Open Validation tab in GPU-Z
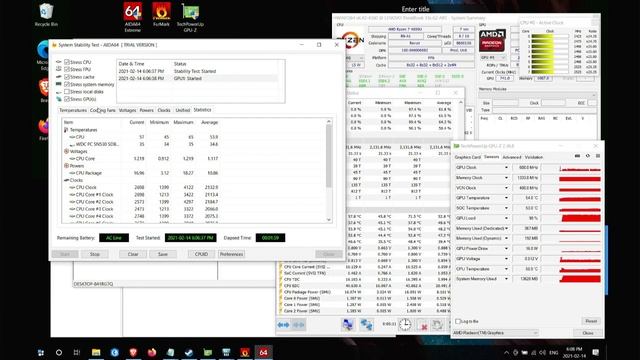640x360 pixels. [x=534, y=157]
